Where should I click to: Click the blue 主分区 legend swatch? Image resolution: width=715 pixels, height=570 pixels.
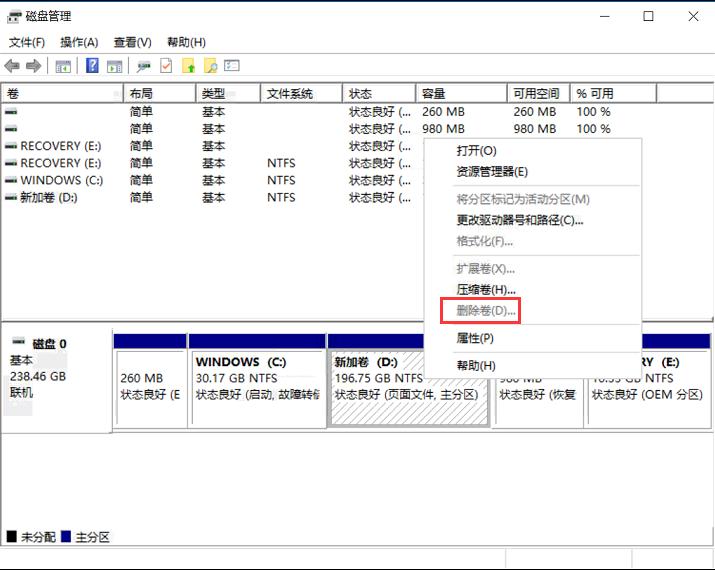pos(66,537)
